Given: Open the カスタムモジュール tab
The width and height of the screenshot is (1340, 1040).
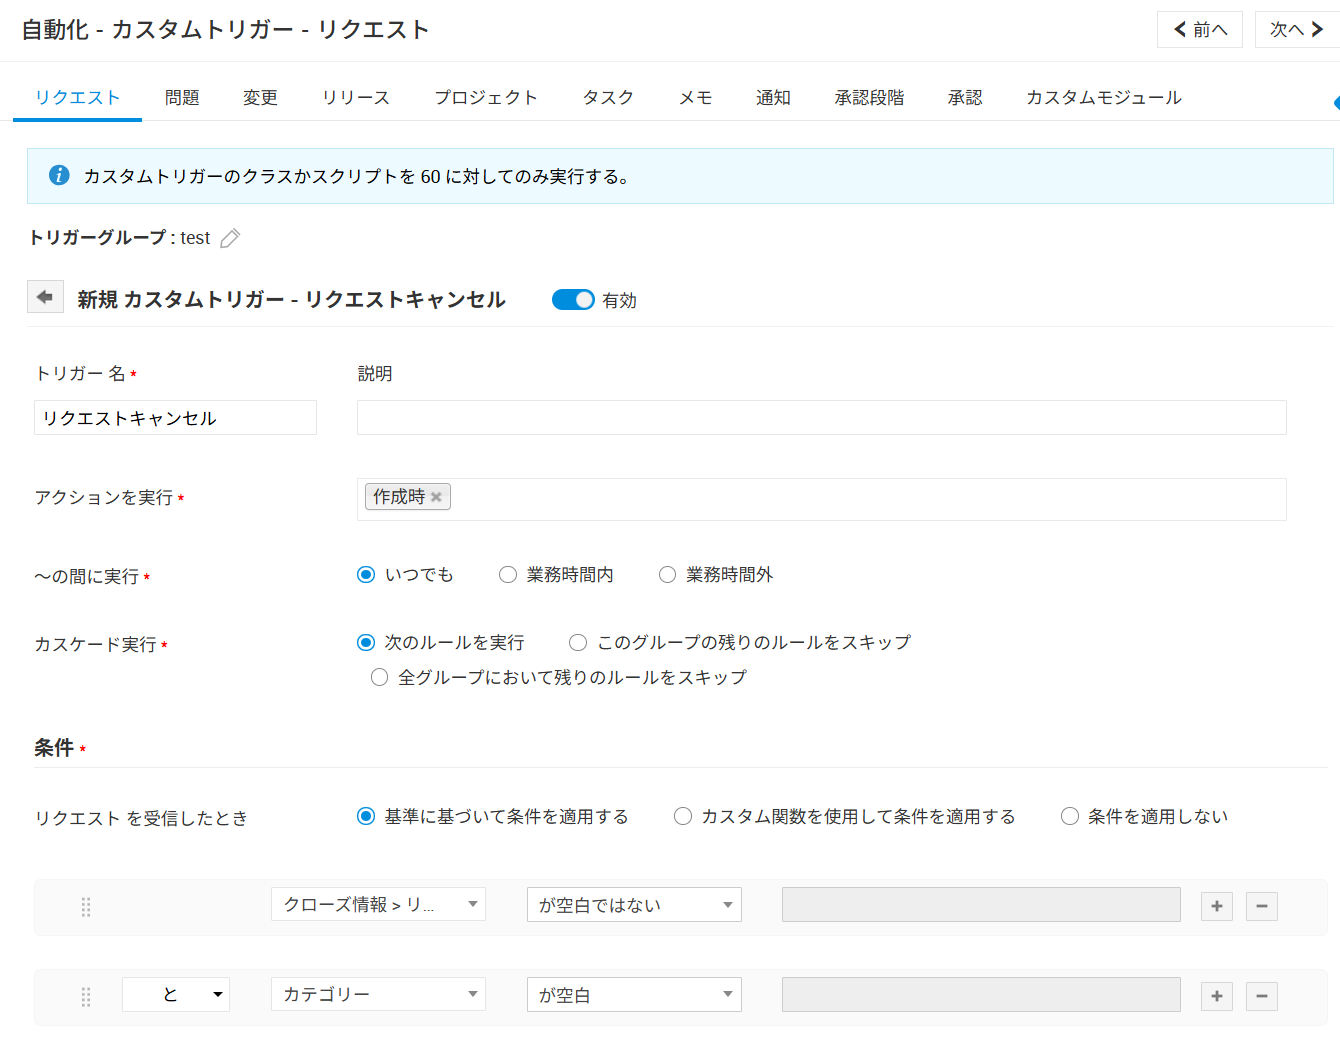Looking at the screenshot, I should coord(1103,98).
